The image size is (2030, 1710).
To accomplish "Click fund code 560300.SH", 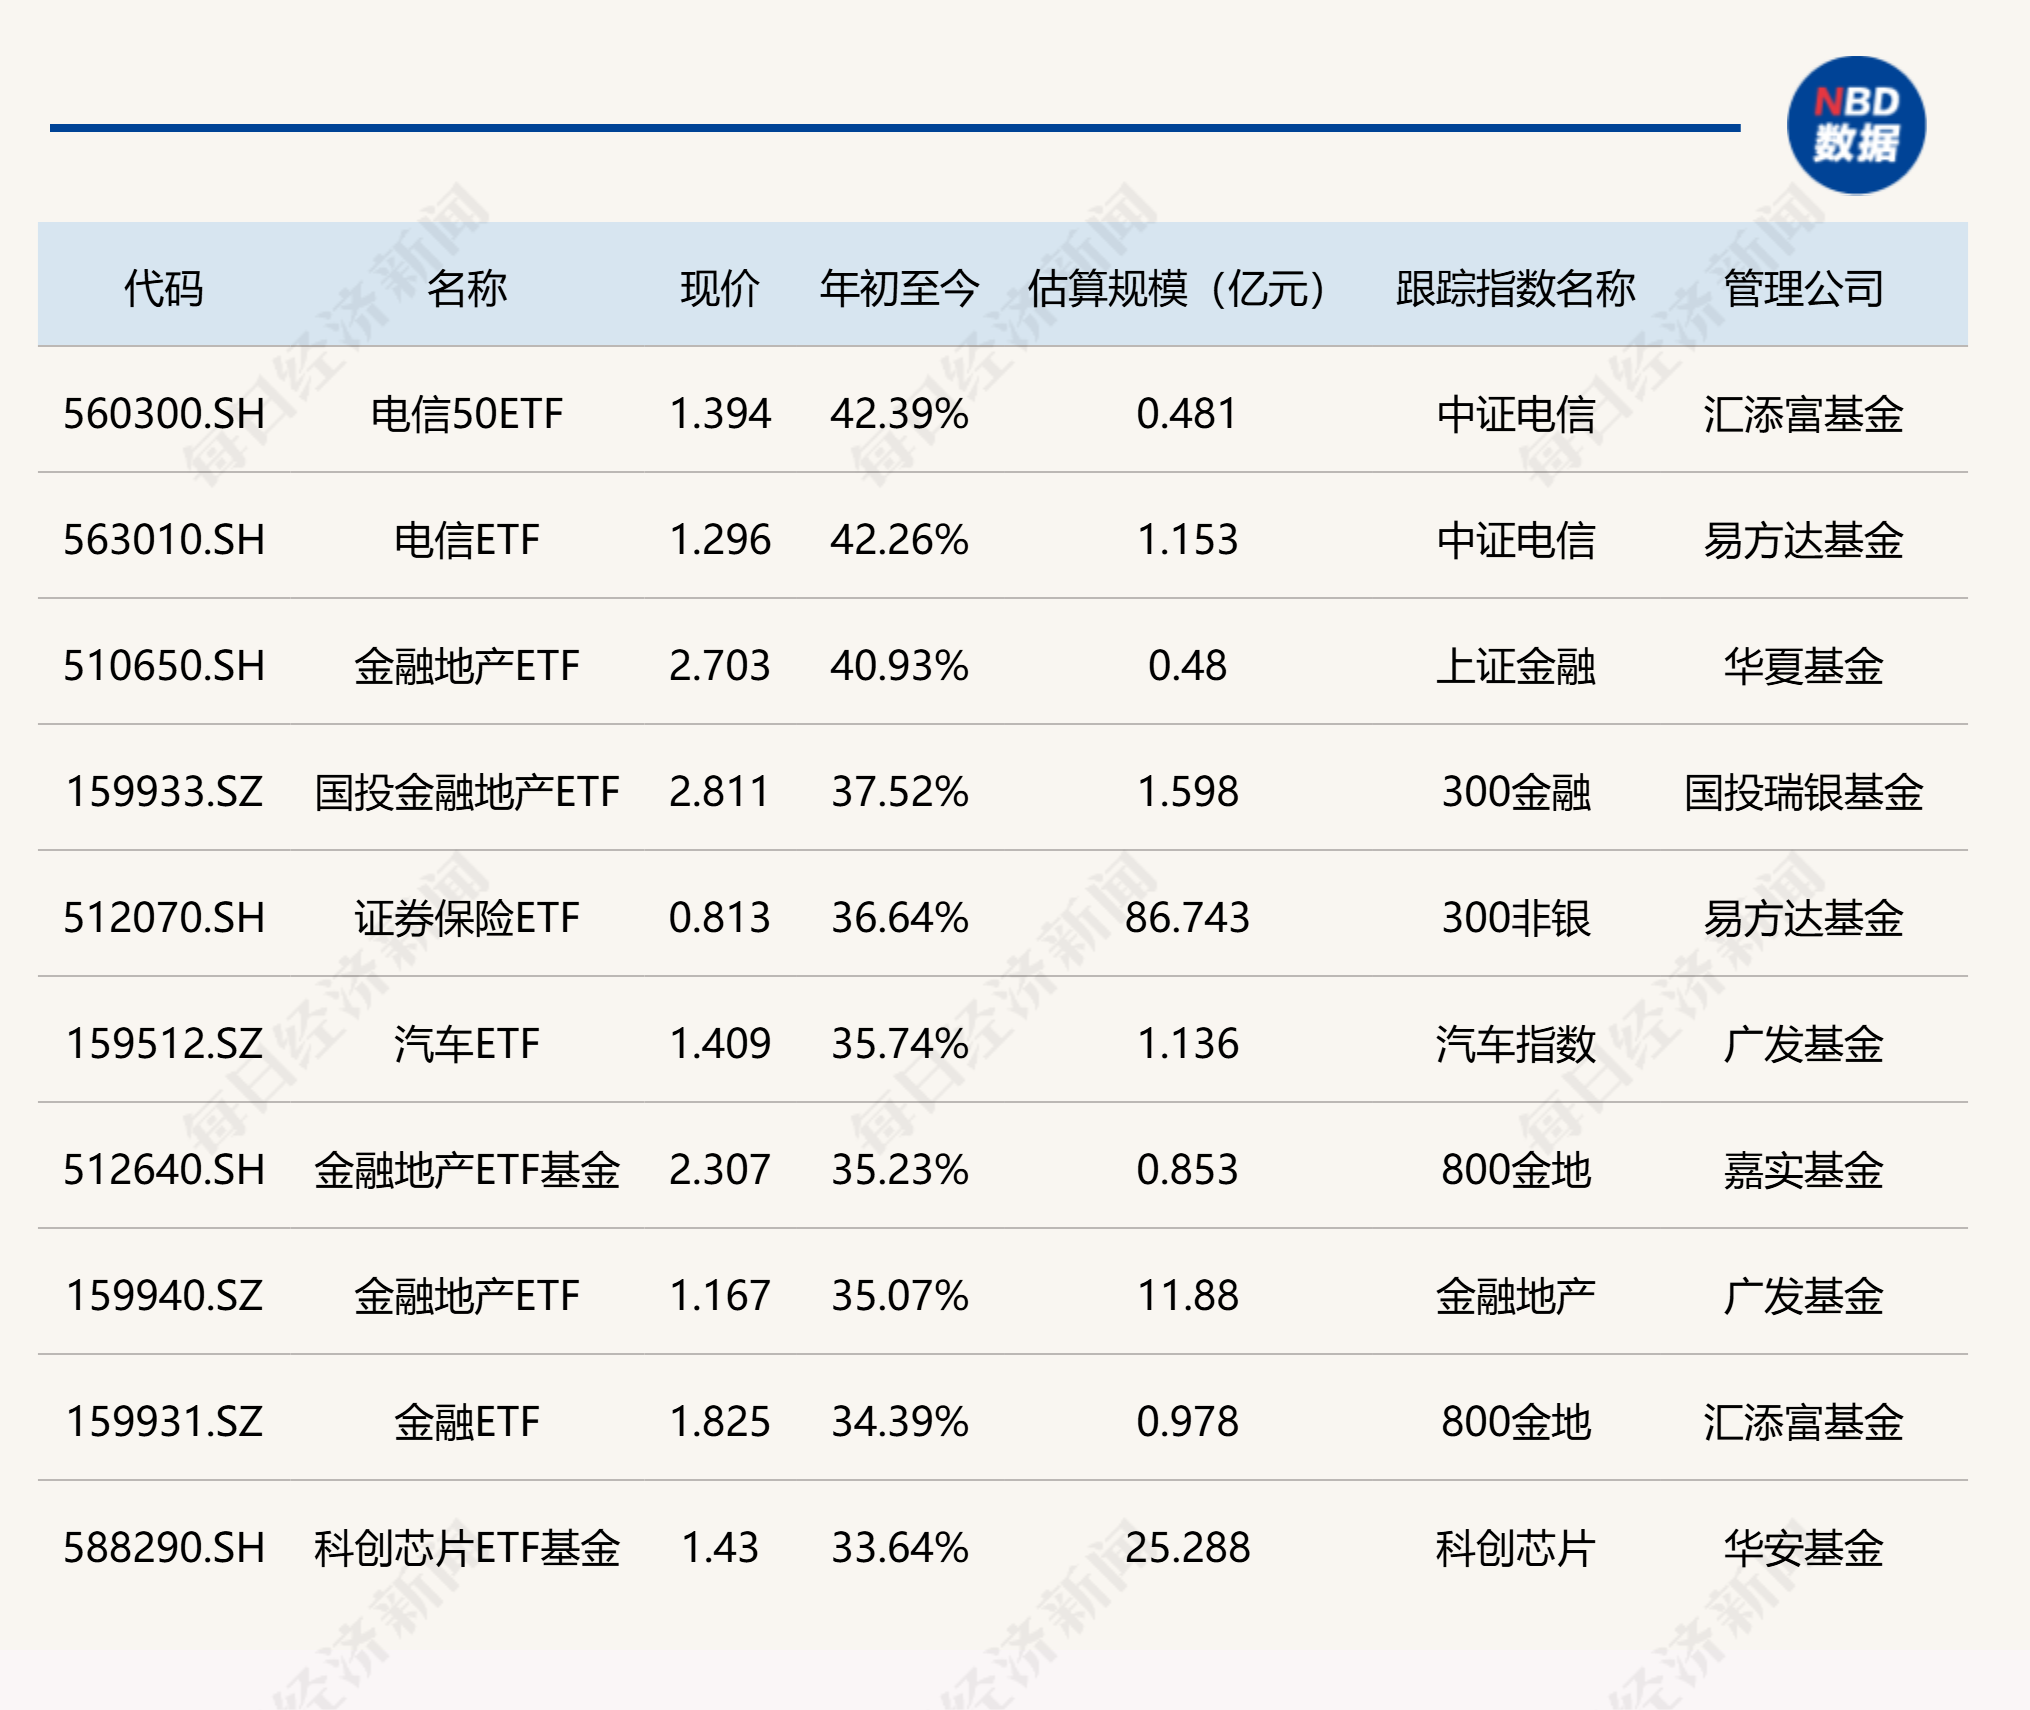I will pos(164,414).
